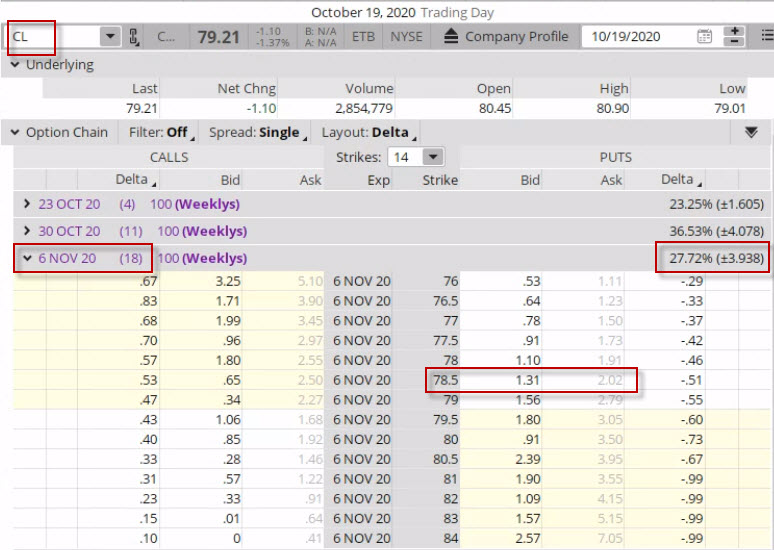Viewport: 774px width, 550px height.
Task: Click the Option Chain settings arrow icon
Action: tap(751, 132)
